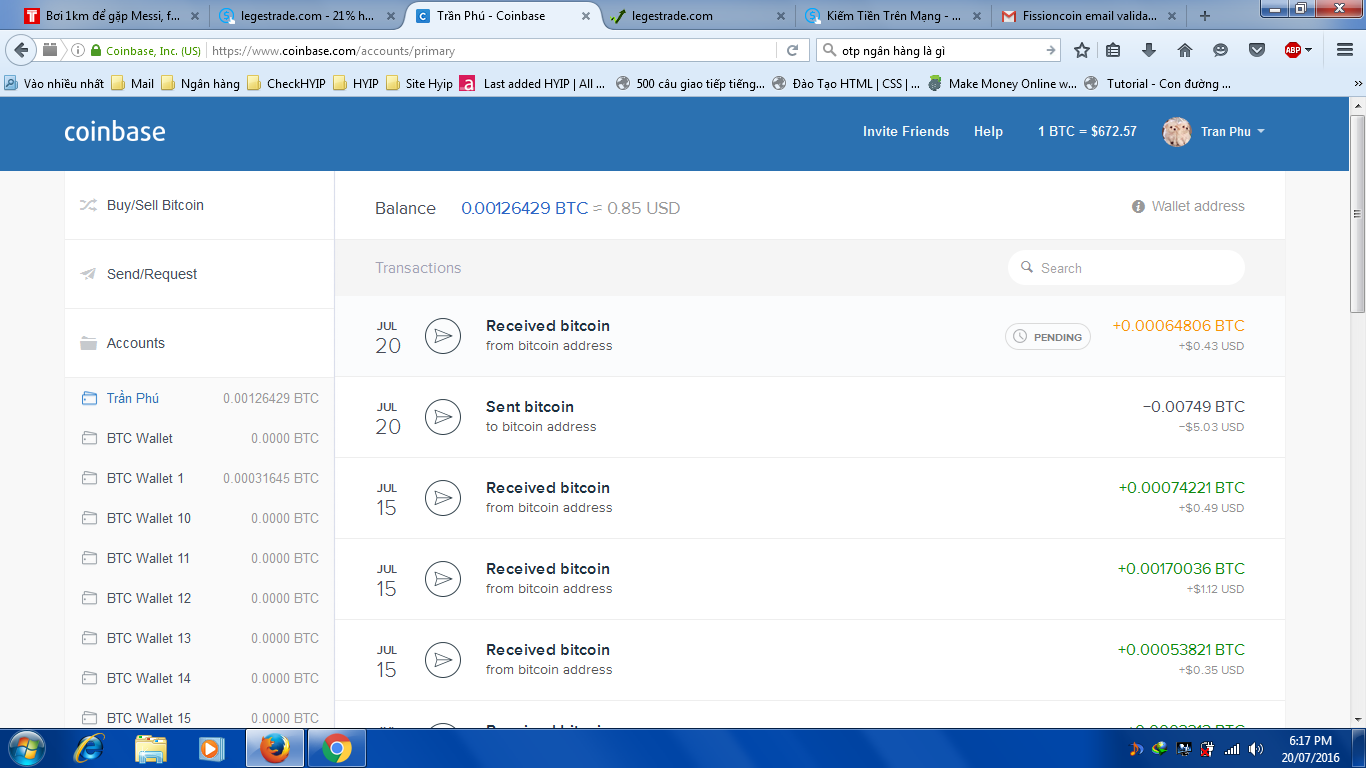Click the volume speaker tray icon
The width and height of the screenshot is (1366, 768).
[x=1255, y=749]
